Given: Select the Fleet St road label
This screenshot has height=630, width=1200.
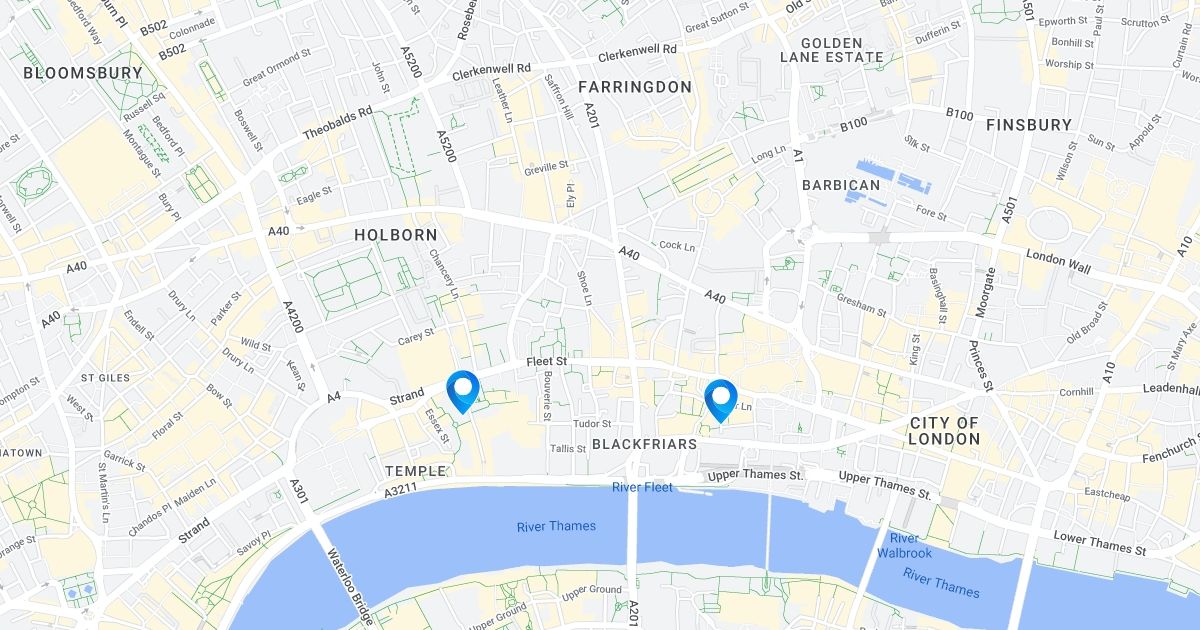Looking at the screenshot, I should [547, 360].
